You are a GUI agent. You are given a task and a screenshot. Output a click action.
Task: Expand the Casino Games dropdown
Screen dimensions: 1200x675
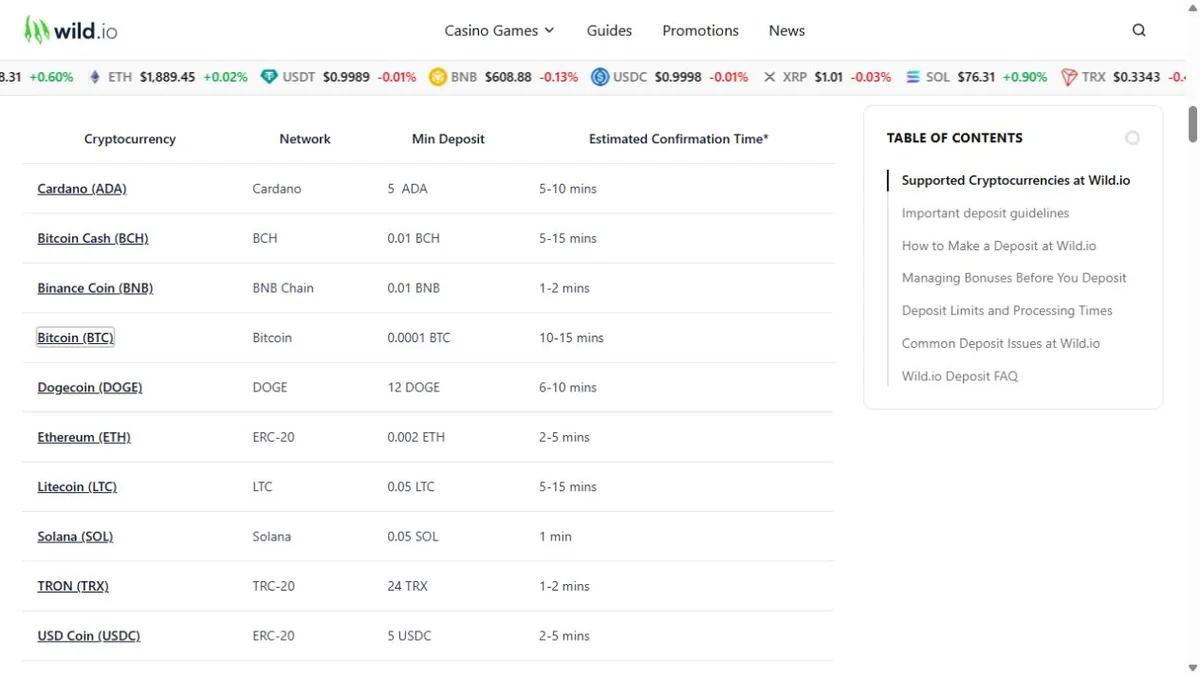pyautogui.click(x=499, y=31)
